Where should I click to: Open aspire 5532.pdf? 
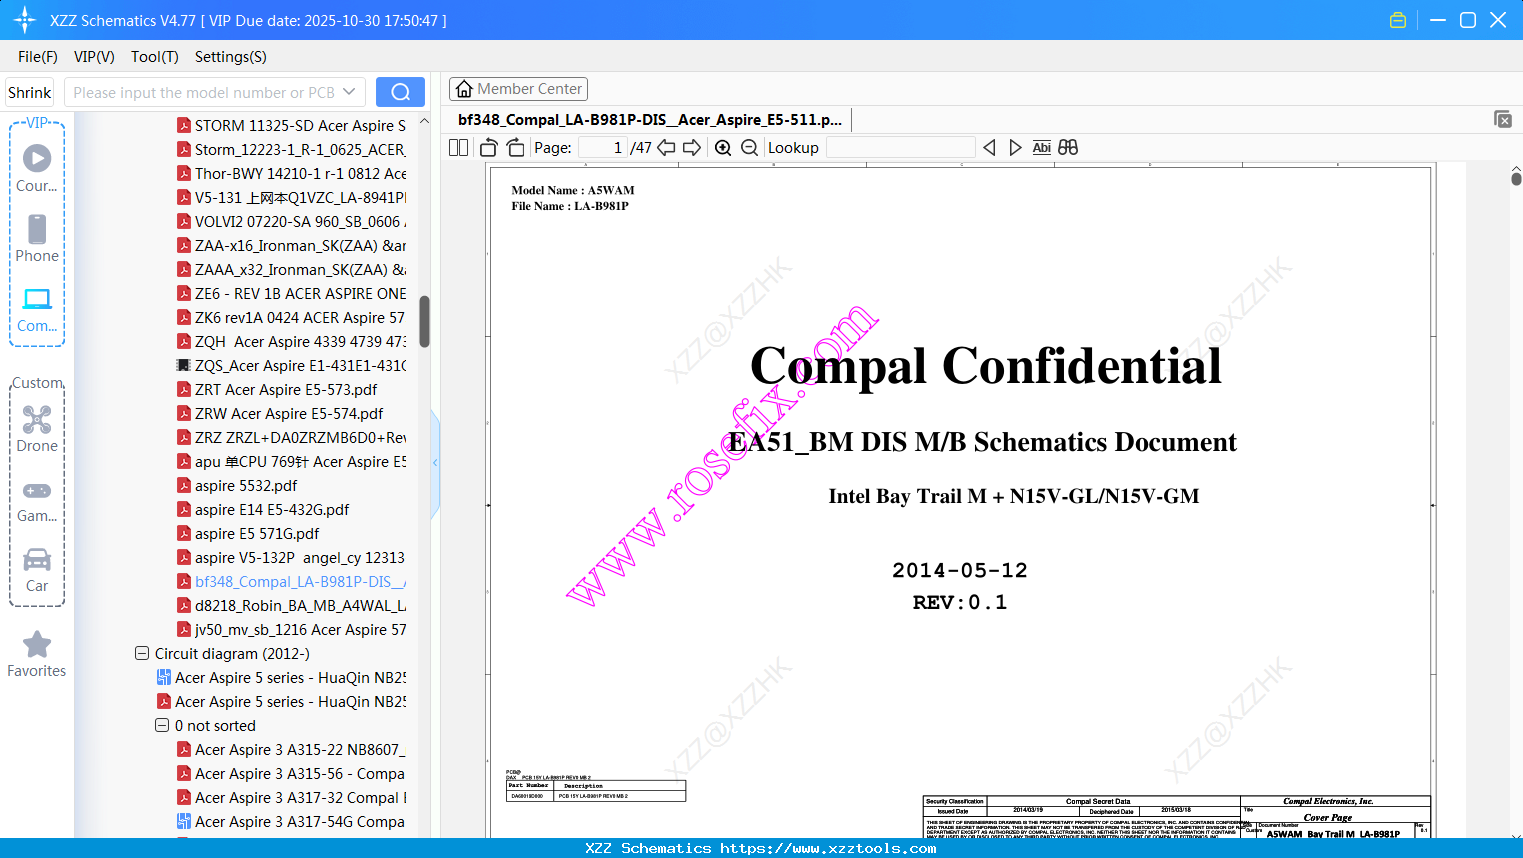click(x=237, y=485)
